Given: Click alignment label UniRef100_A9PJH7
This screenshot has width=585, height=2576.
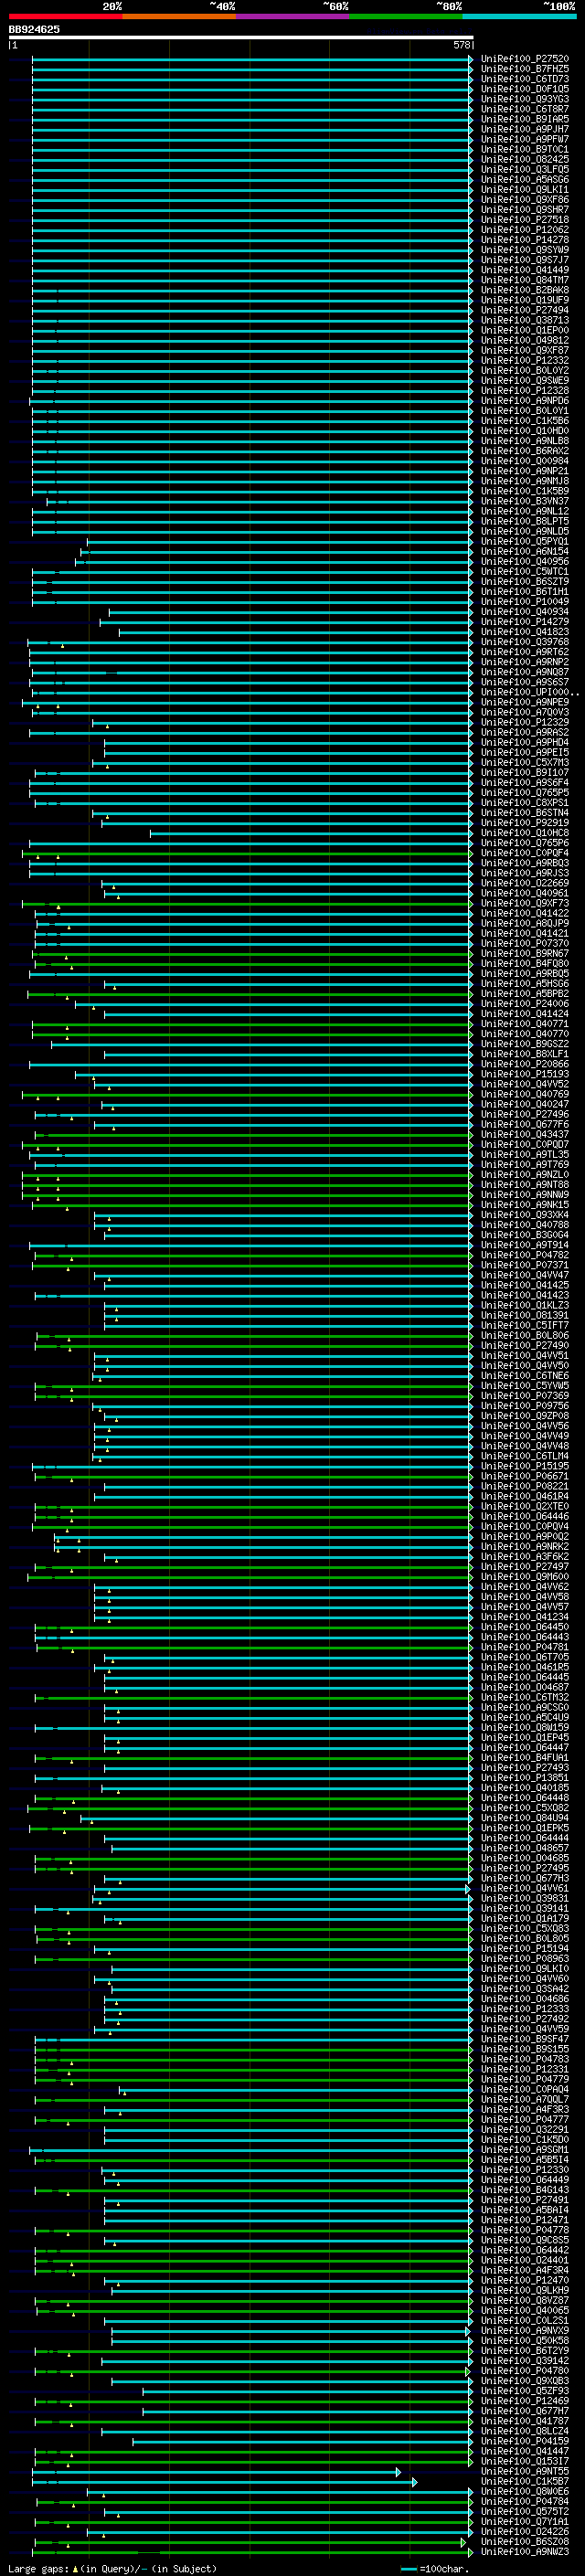Looking at the screenshot, I should coord(525,129).
